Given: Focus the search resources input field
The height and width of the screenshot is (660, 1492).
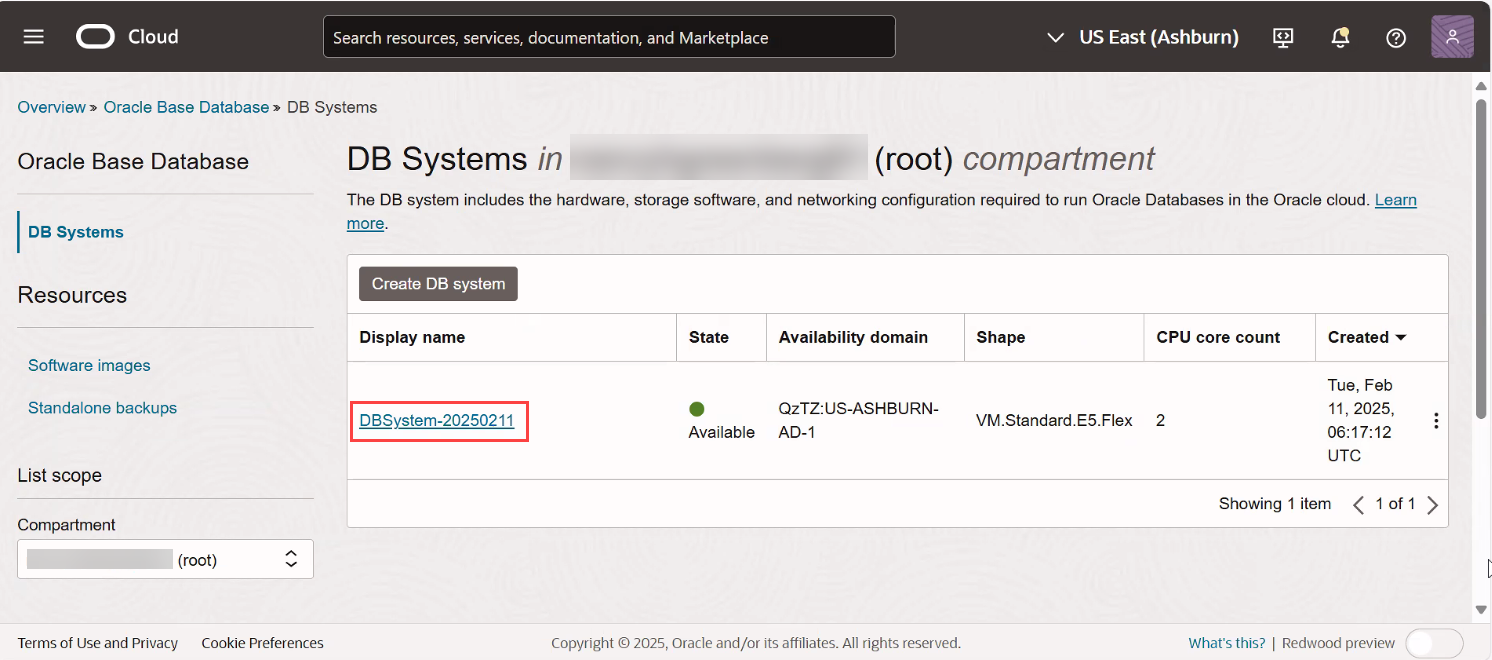Looking at the screenshot, I should (x=609, y=37).
